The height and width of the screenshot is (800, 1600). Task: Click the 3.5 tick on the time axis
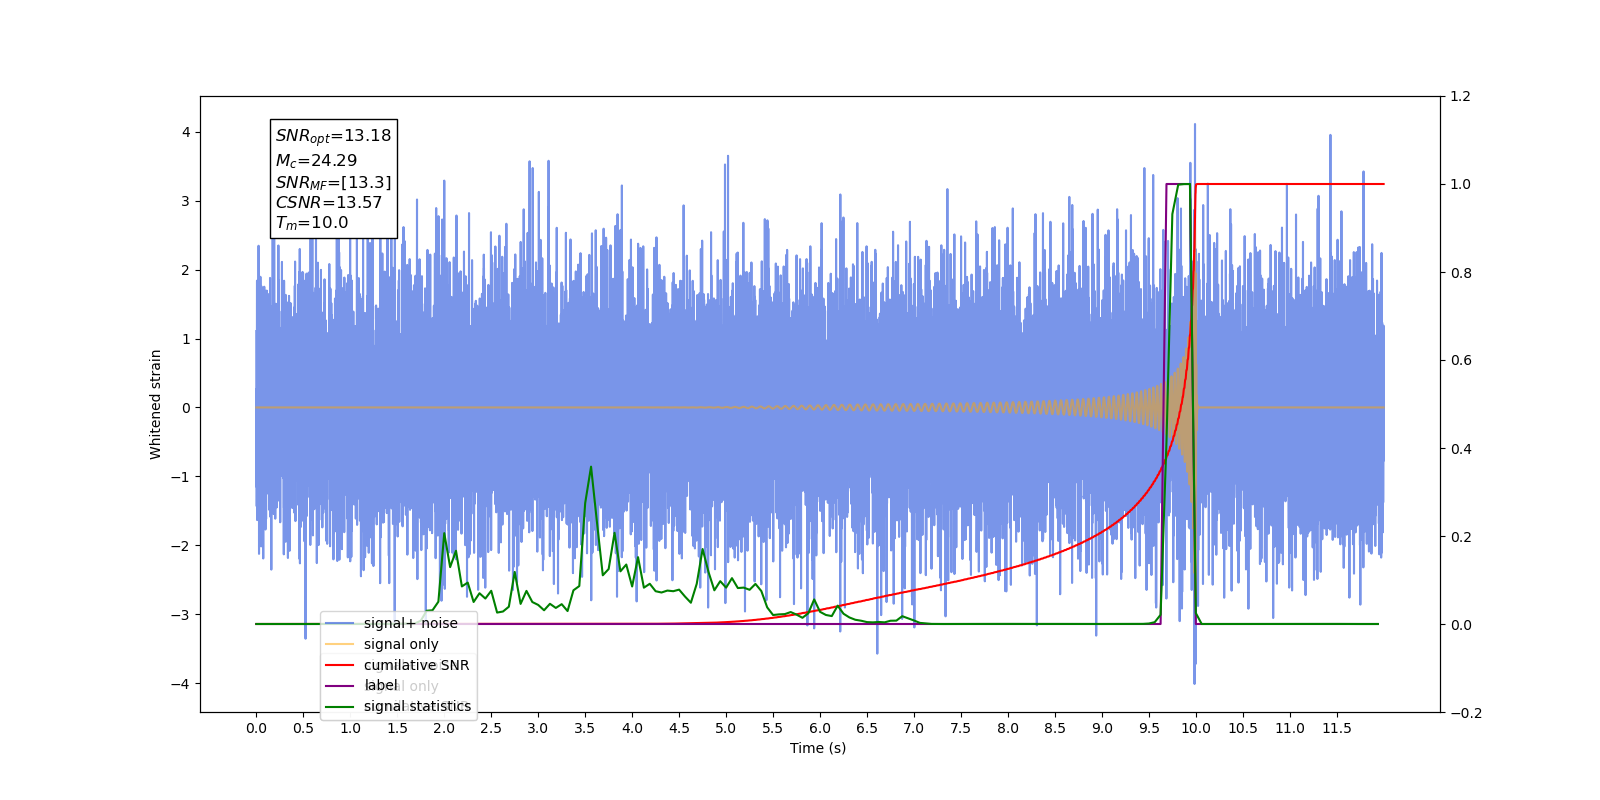point(585,728)
